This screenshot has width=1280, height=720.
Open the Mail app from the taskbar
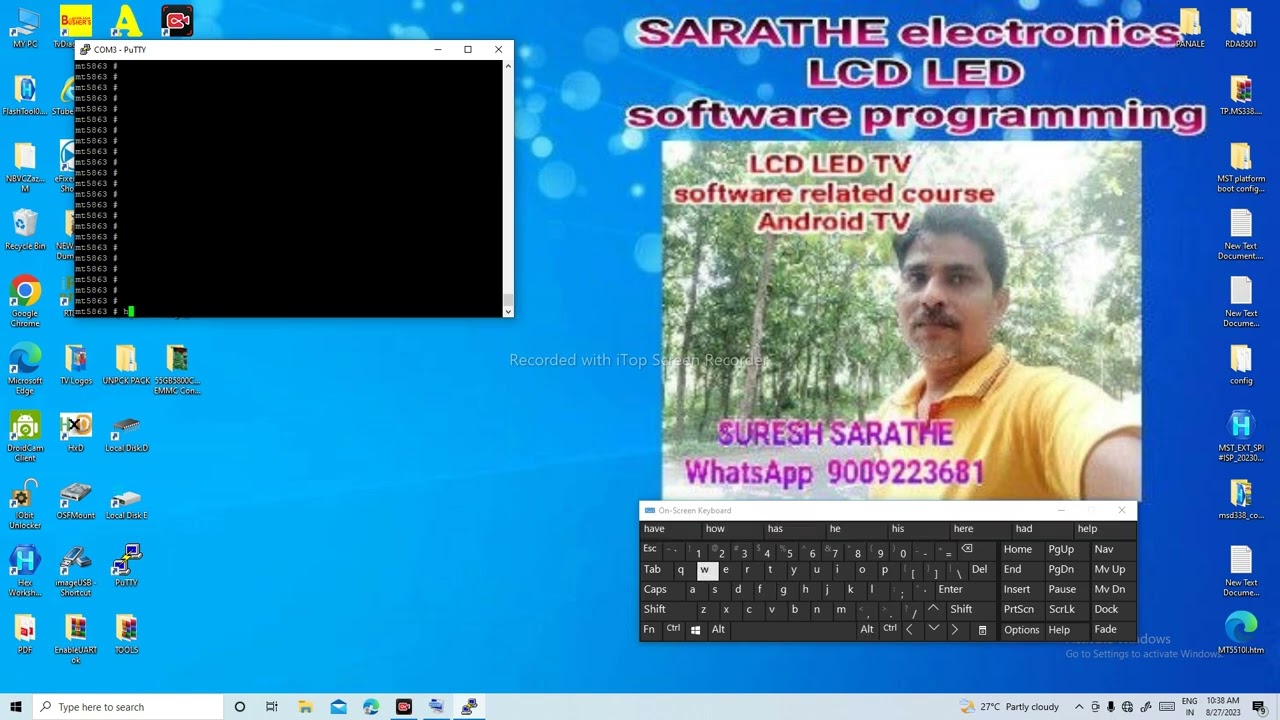coord(338,707)
